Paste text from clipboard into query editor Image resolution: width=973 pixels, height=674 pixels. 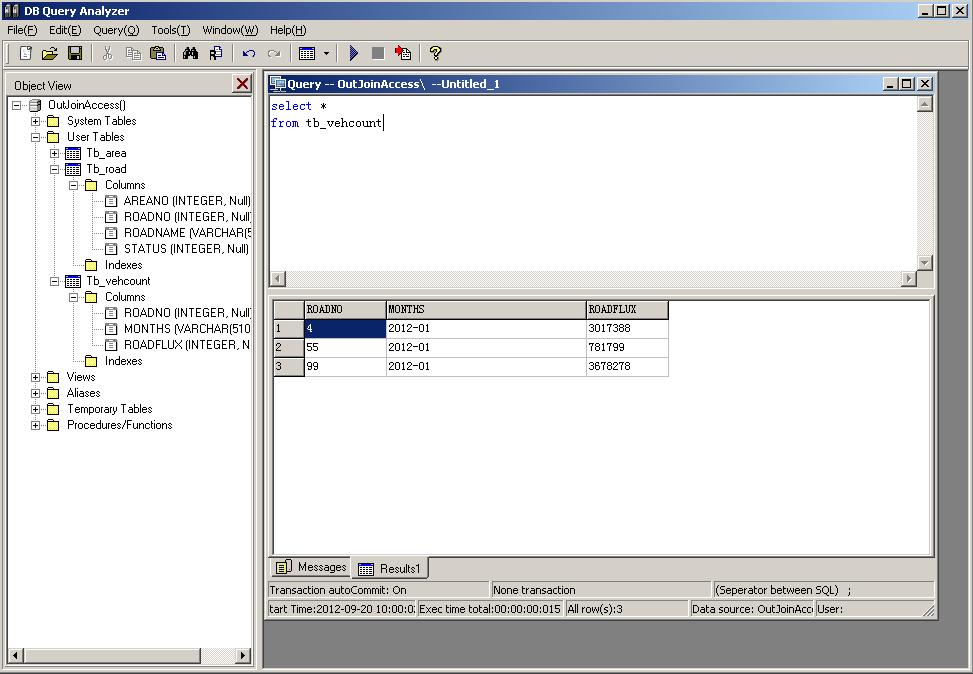pyautogui.click(x=159, y=53)
